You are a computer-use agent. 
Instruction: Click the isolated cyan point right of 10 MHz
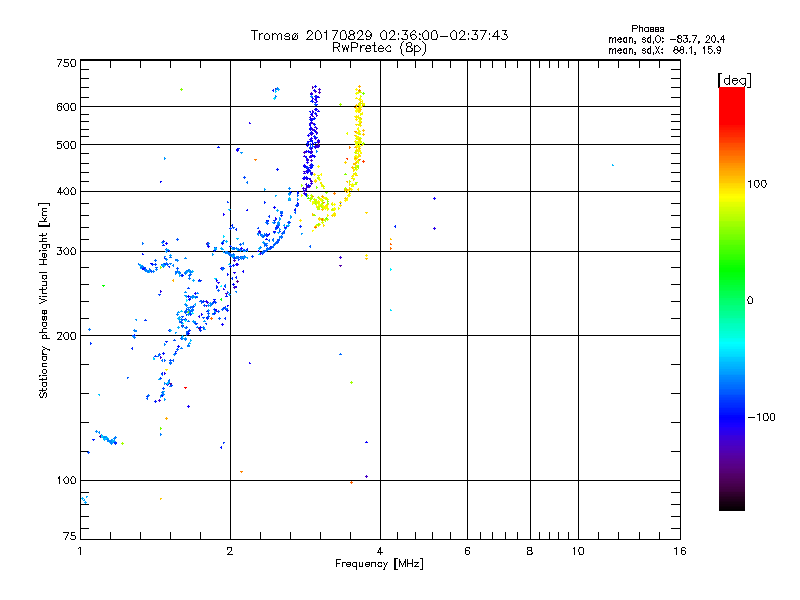pos(613,165)
